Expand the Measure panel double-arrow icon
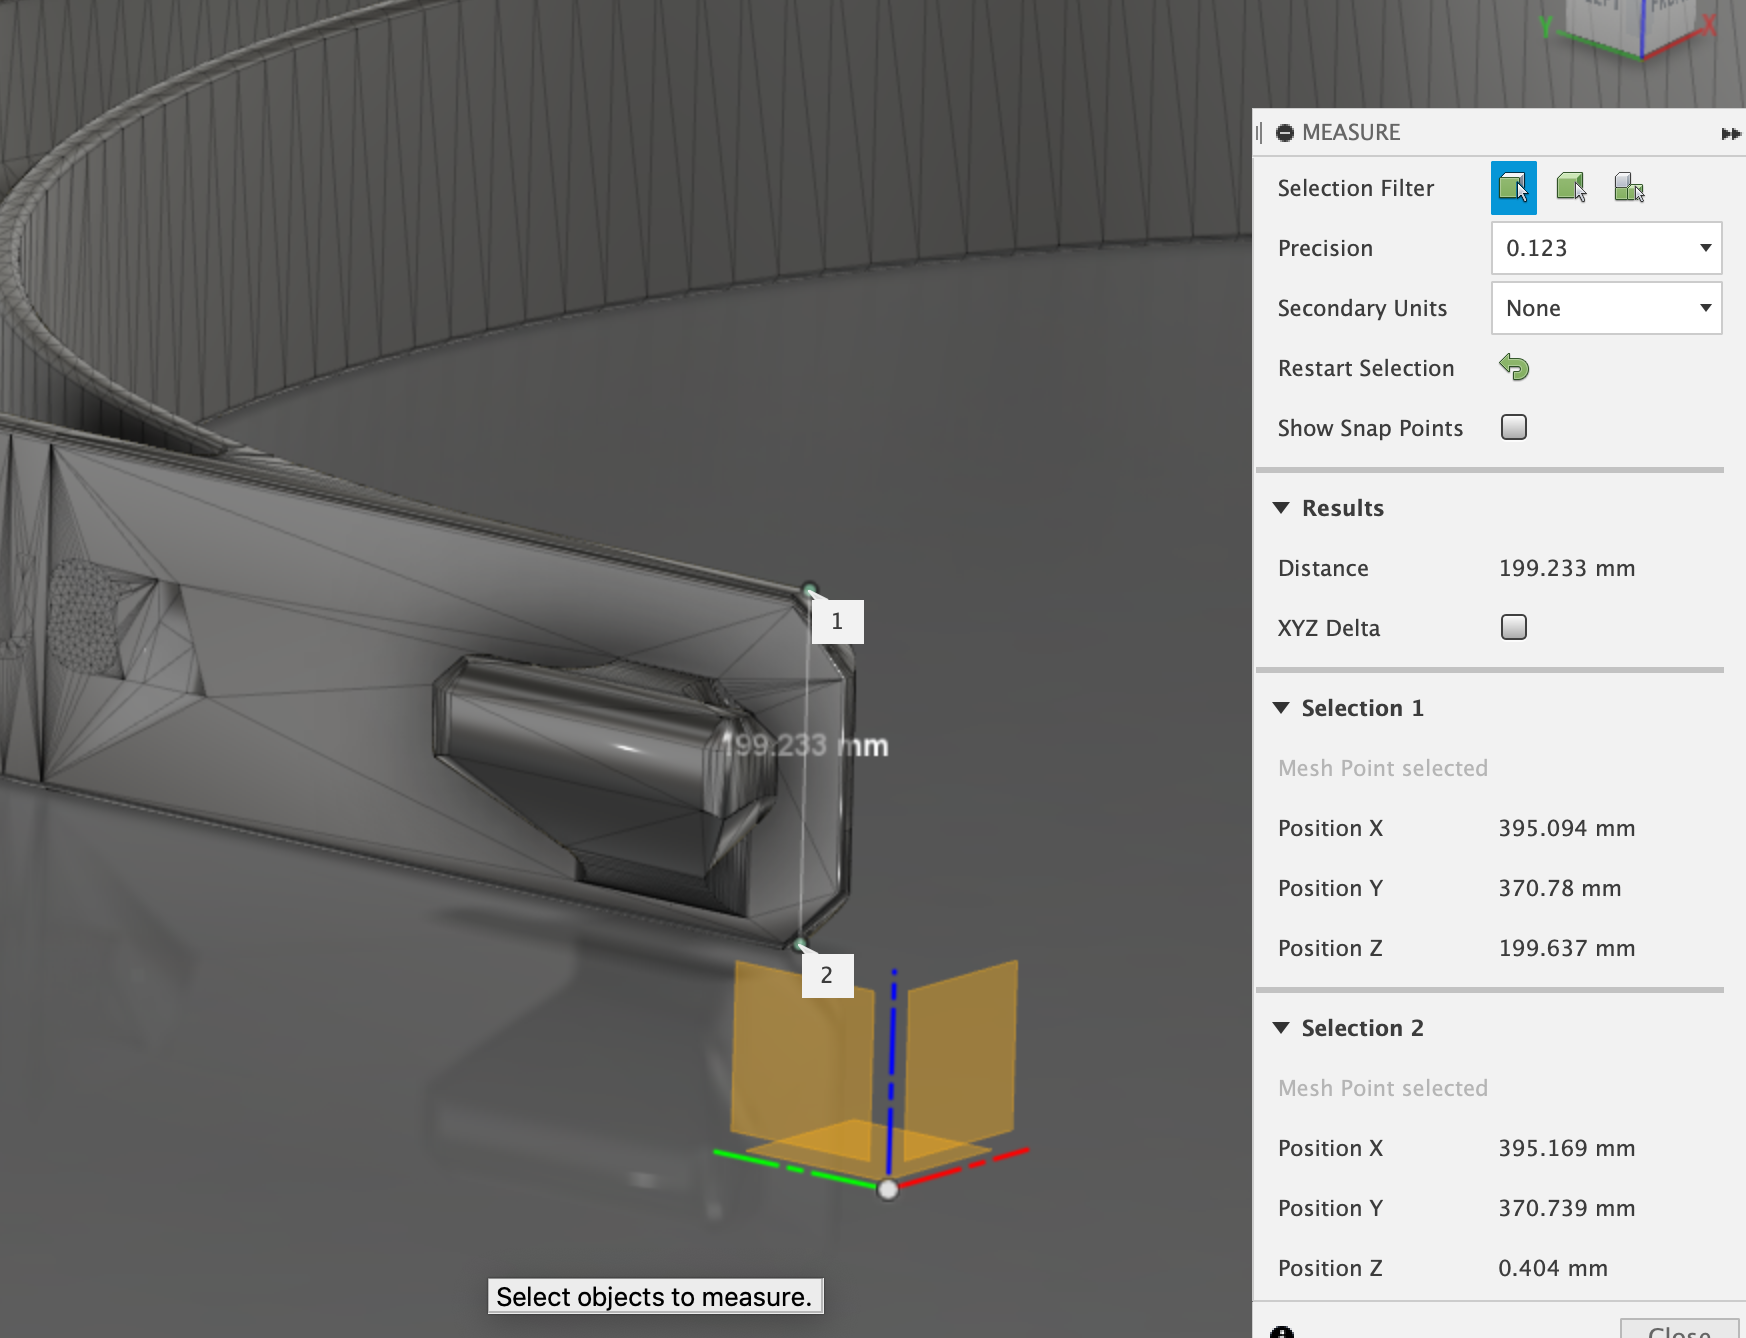Screen dimensions: 1746x1338 pos(1731,133)
